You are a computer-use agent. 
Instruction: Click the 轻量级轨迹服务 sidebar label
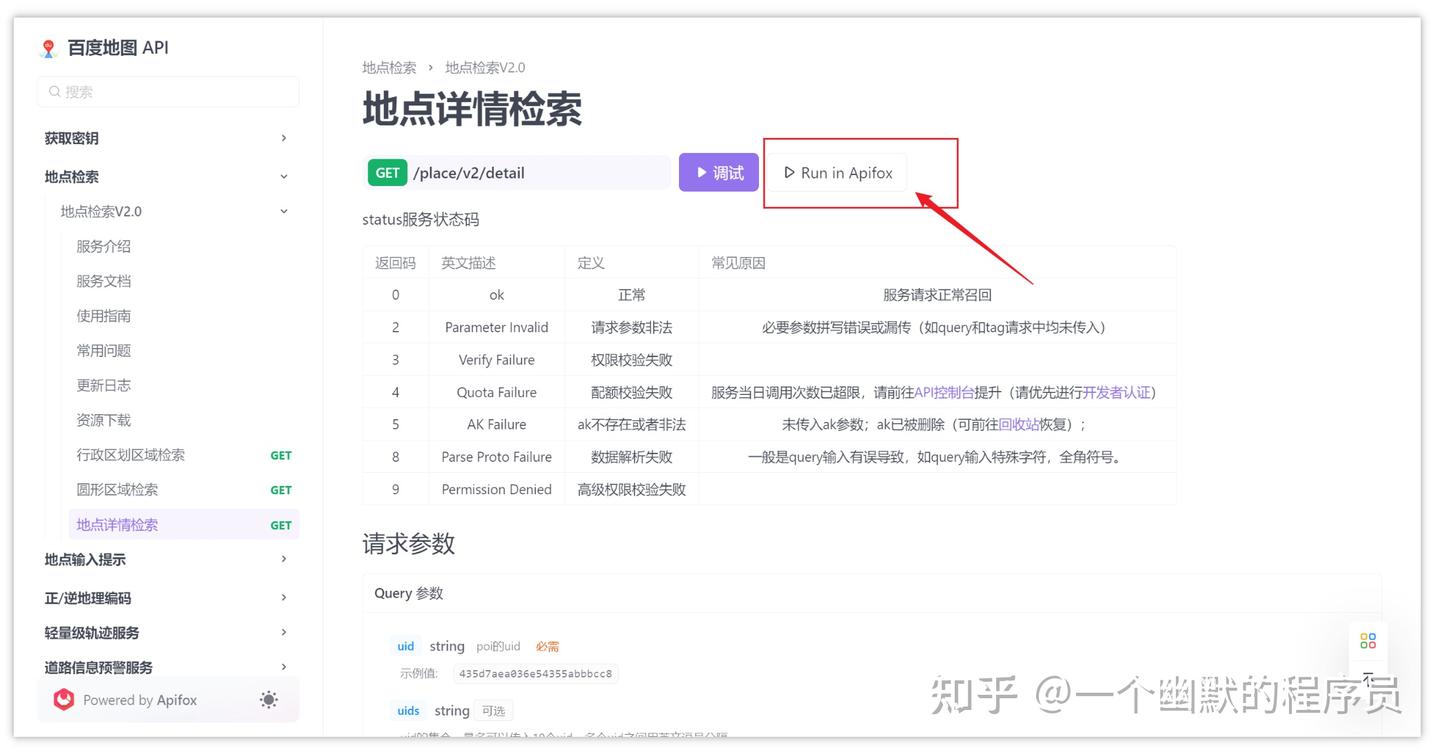92,632
